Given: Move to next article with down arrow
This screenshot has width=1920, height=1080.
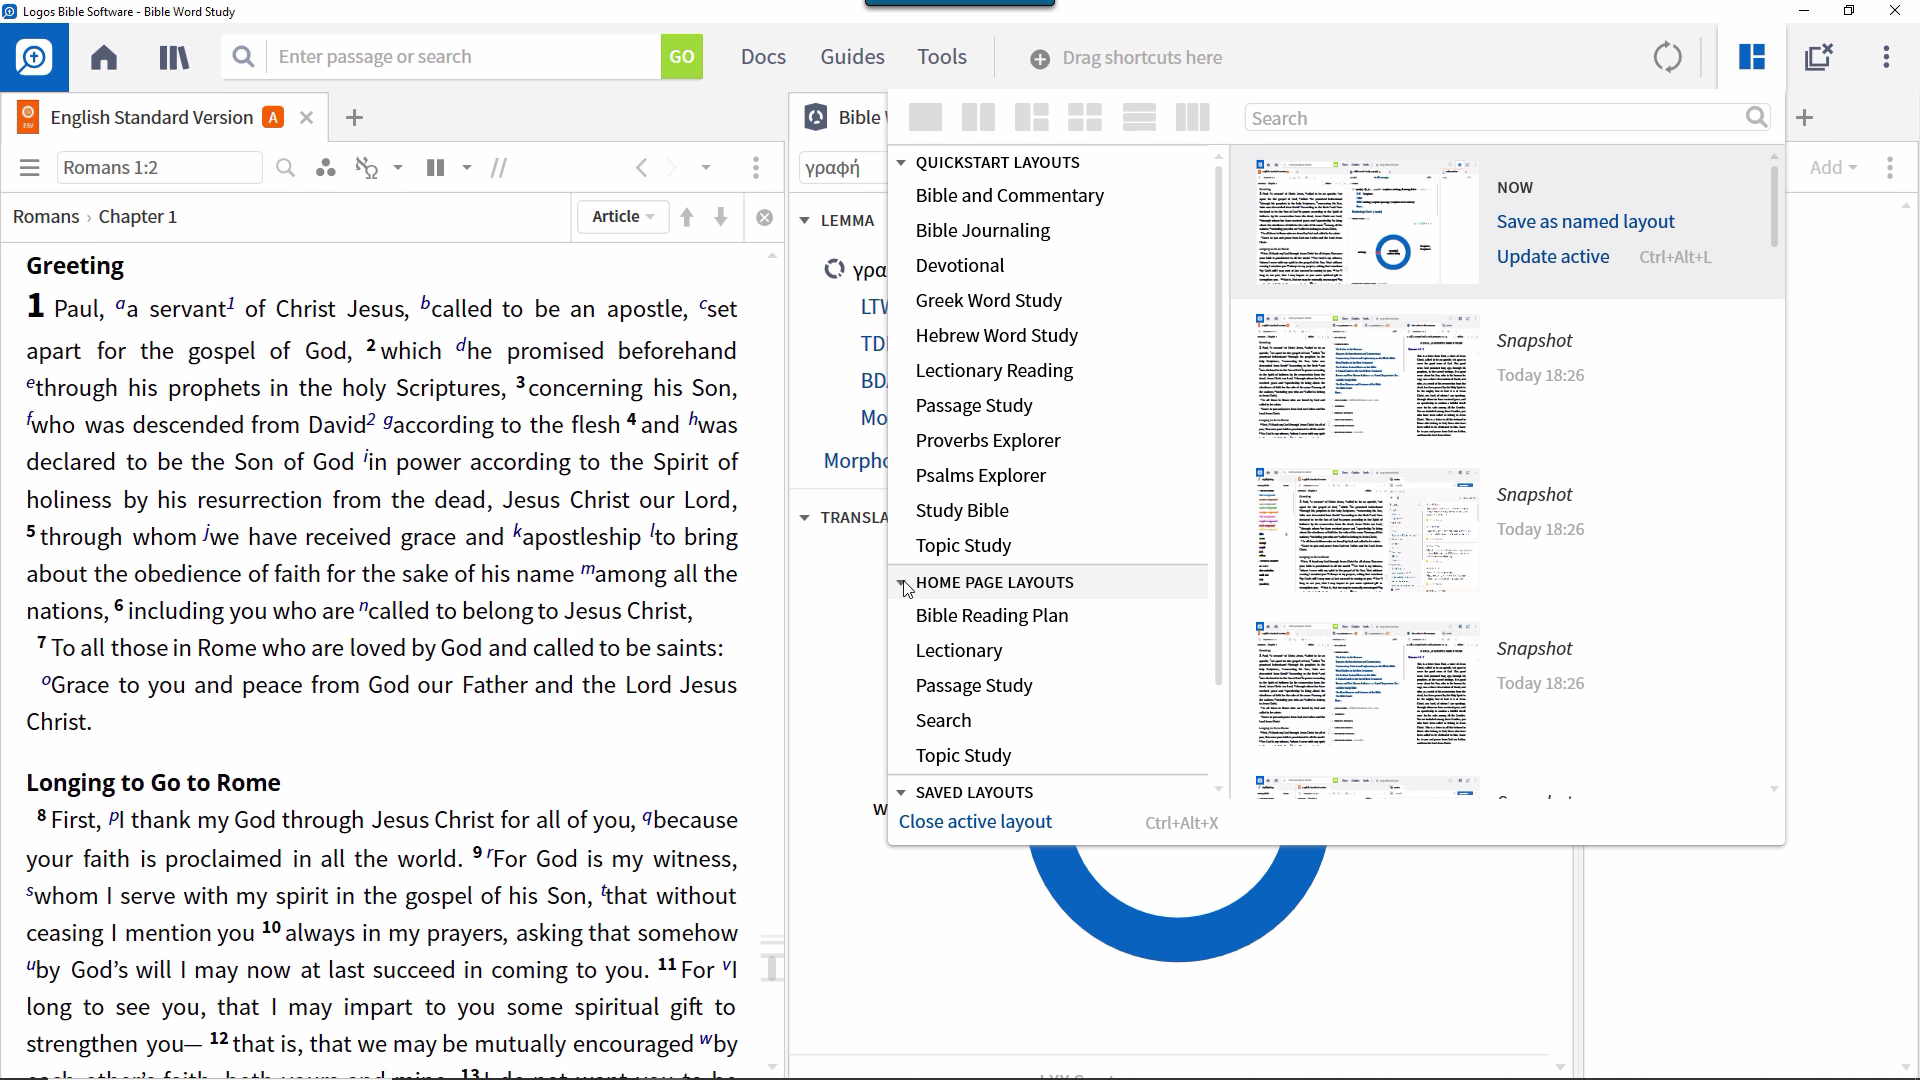Looking at the screenshot, I should (x=721, y=217).
